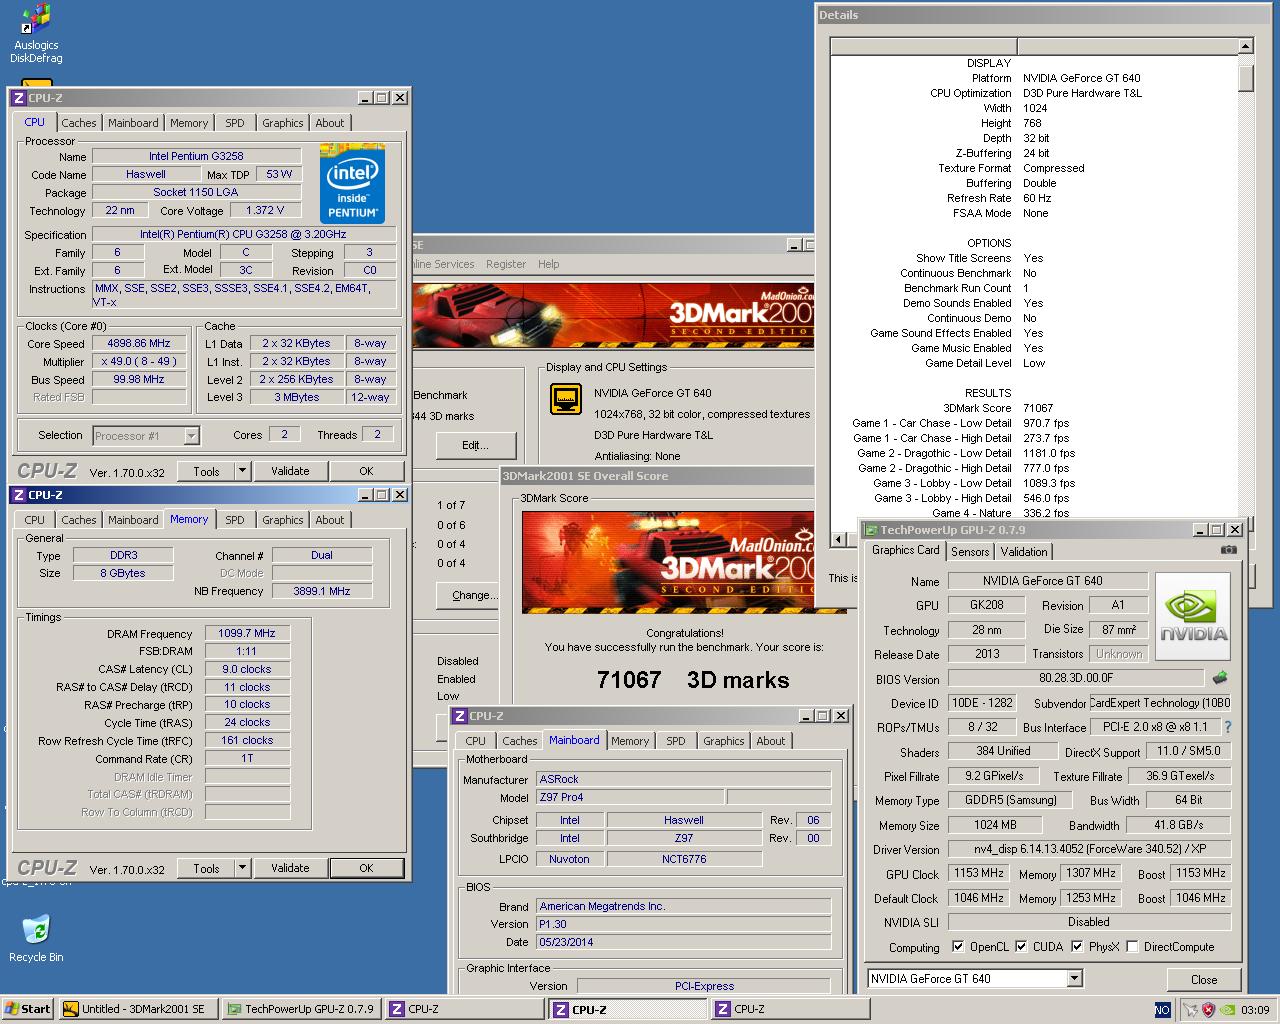Click the 3DMark2001 banner in Overall Score window
This screenshot has width=1280, height=1024.
(x=668, y=563)
